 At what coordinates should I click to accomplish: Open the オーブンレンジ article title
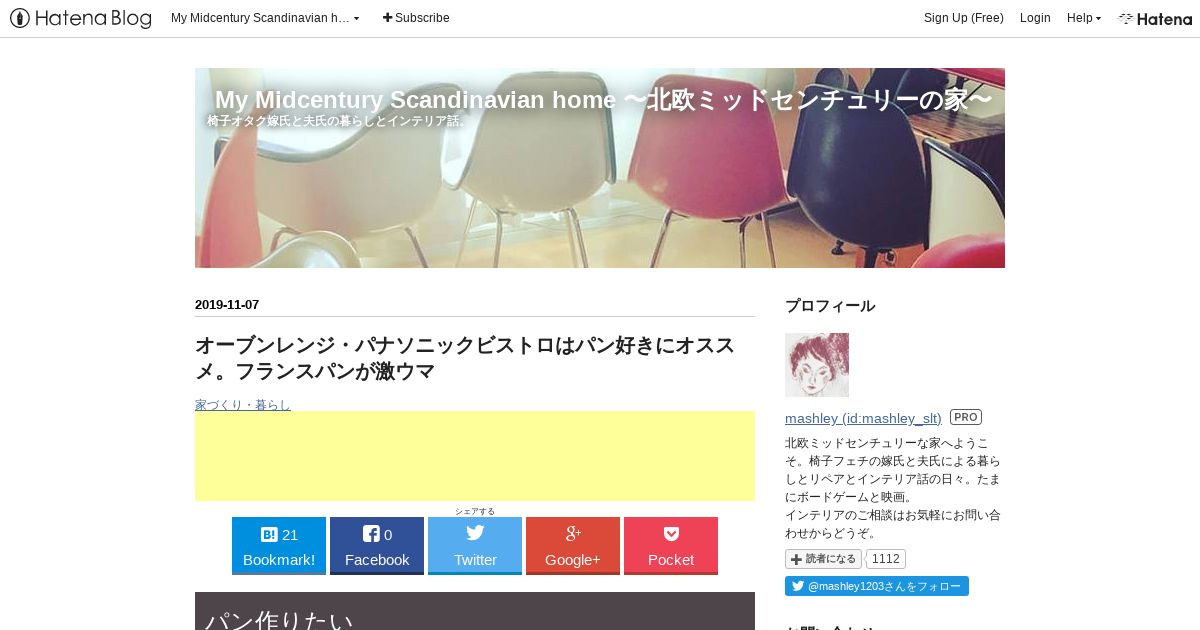(x=465, y=358)
